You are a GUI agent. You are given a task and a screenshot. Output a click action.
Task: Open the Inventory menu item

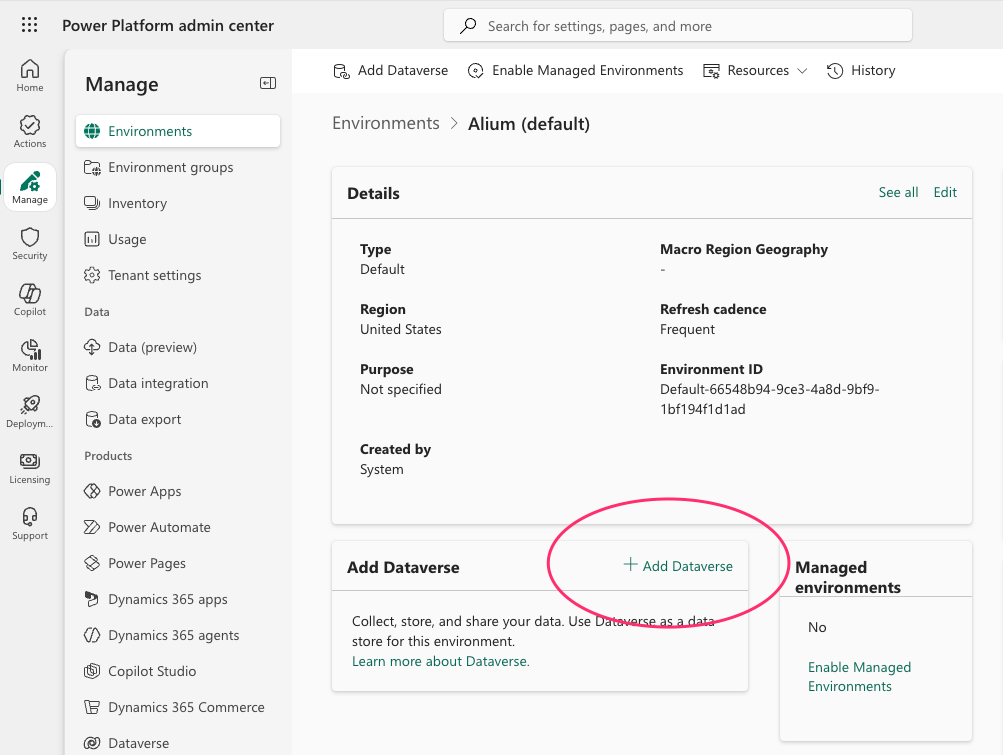tap(178, 203)
